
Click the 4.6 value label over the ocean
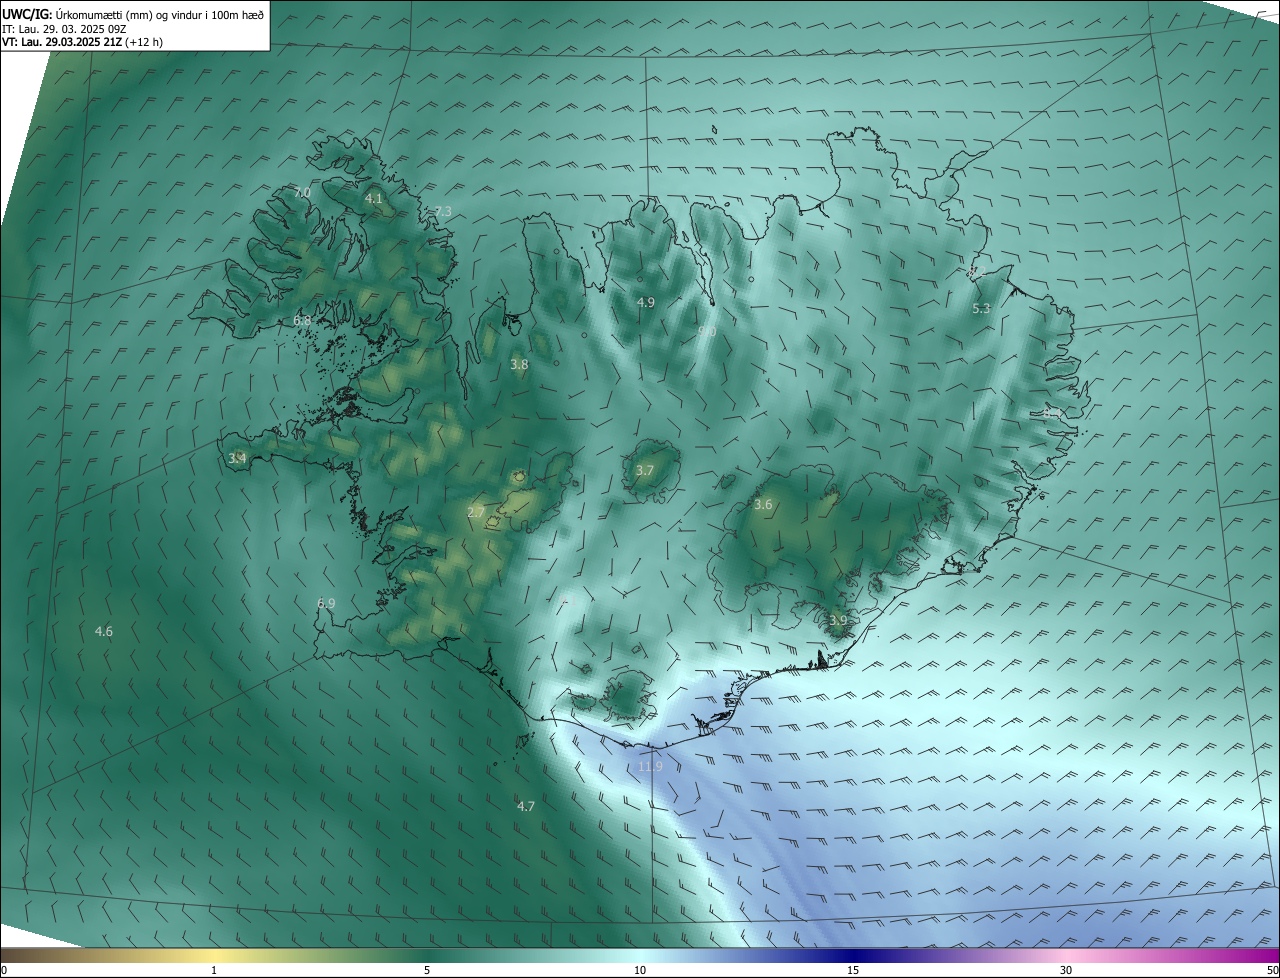point(103,631)
